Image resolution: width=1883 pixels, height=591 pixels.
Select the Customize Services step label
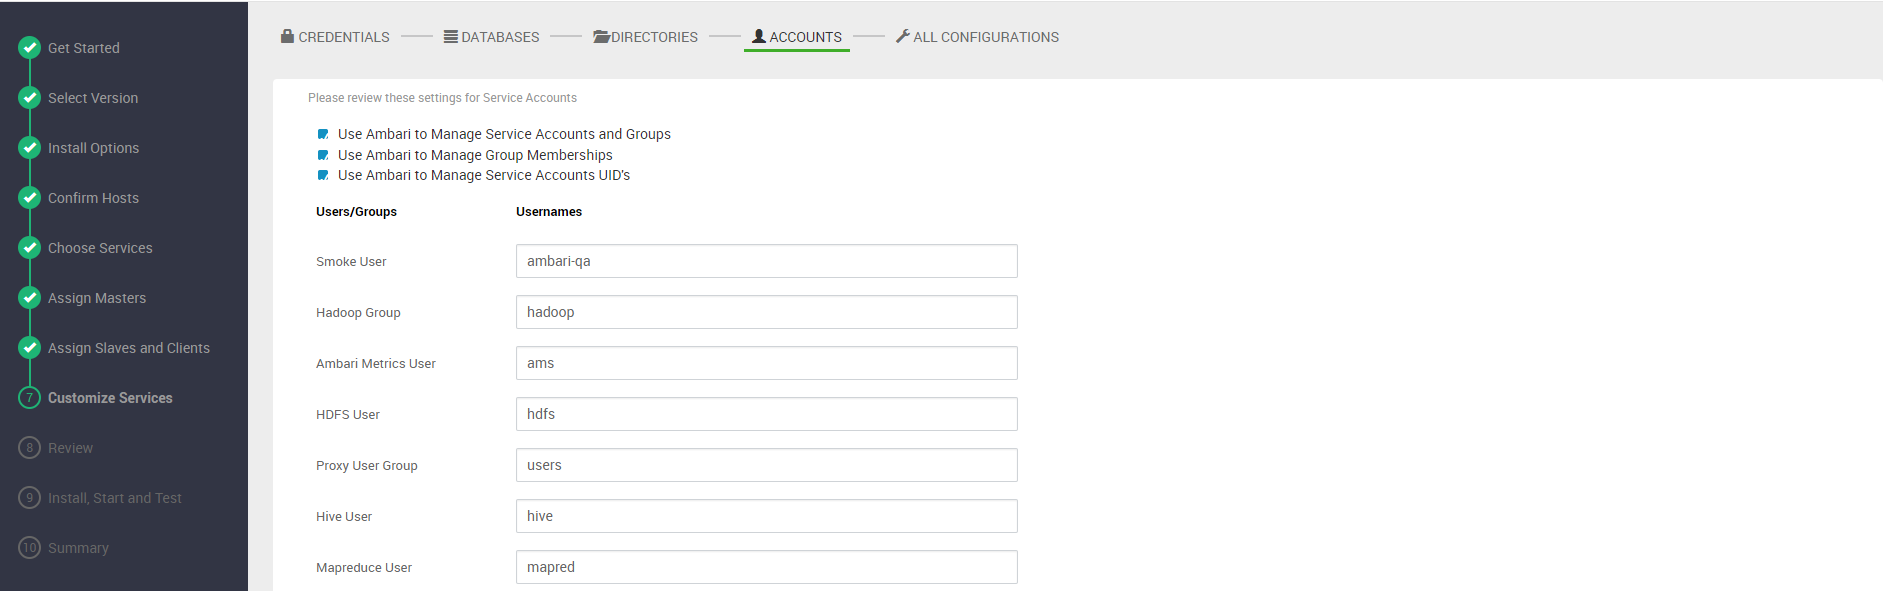(x=110, y=398)
